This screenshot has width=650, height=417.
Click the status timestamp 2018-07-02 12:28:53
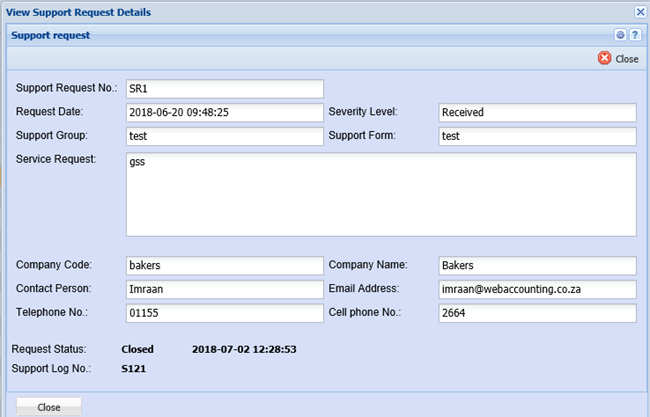click(244, 350)
